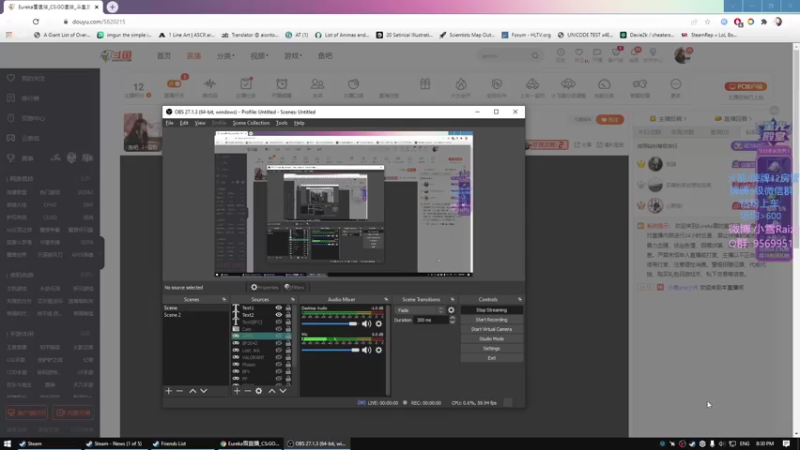
Task: Open Mic audio settings gear
Action: 379,350
